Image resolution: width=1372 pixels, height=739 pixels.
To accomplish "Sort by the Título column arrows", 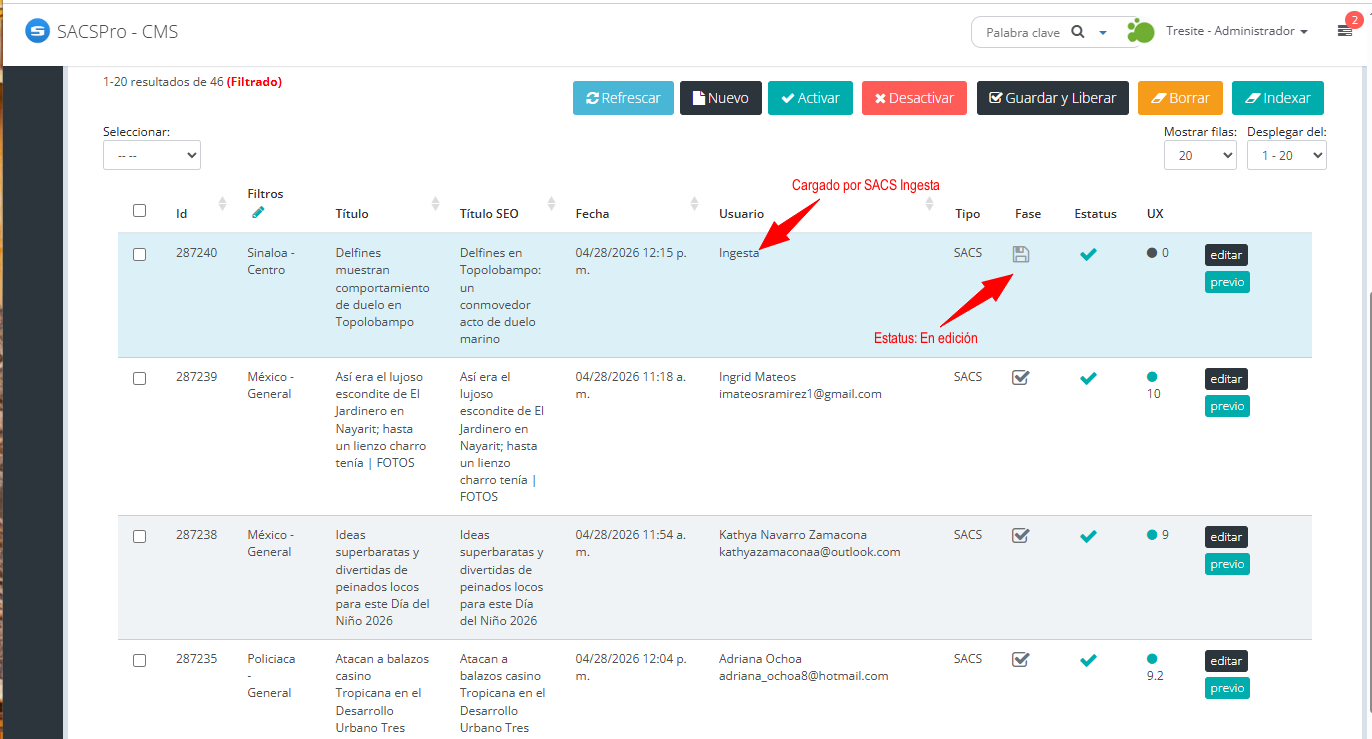I will [x=435, y=203].
